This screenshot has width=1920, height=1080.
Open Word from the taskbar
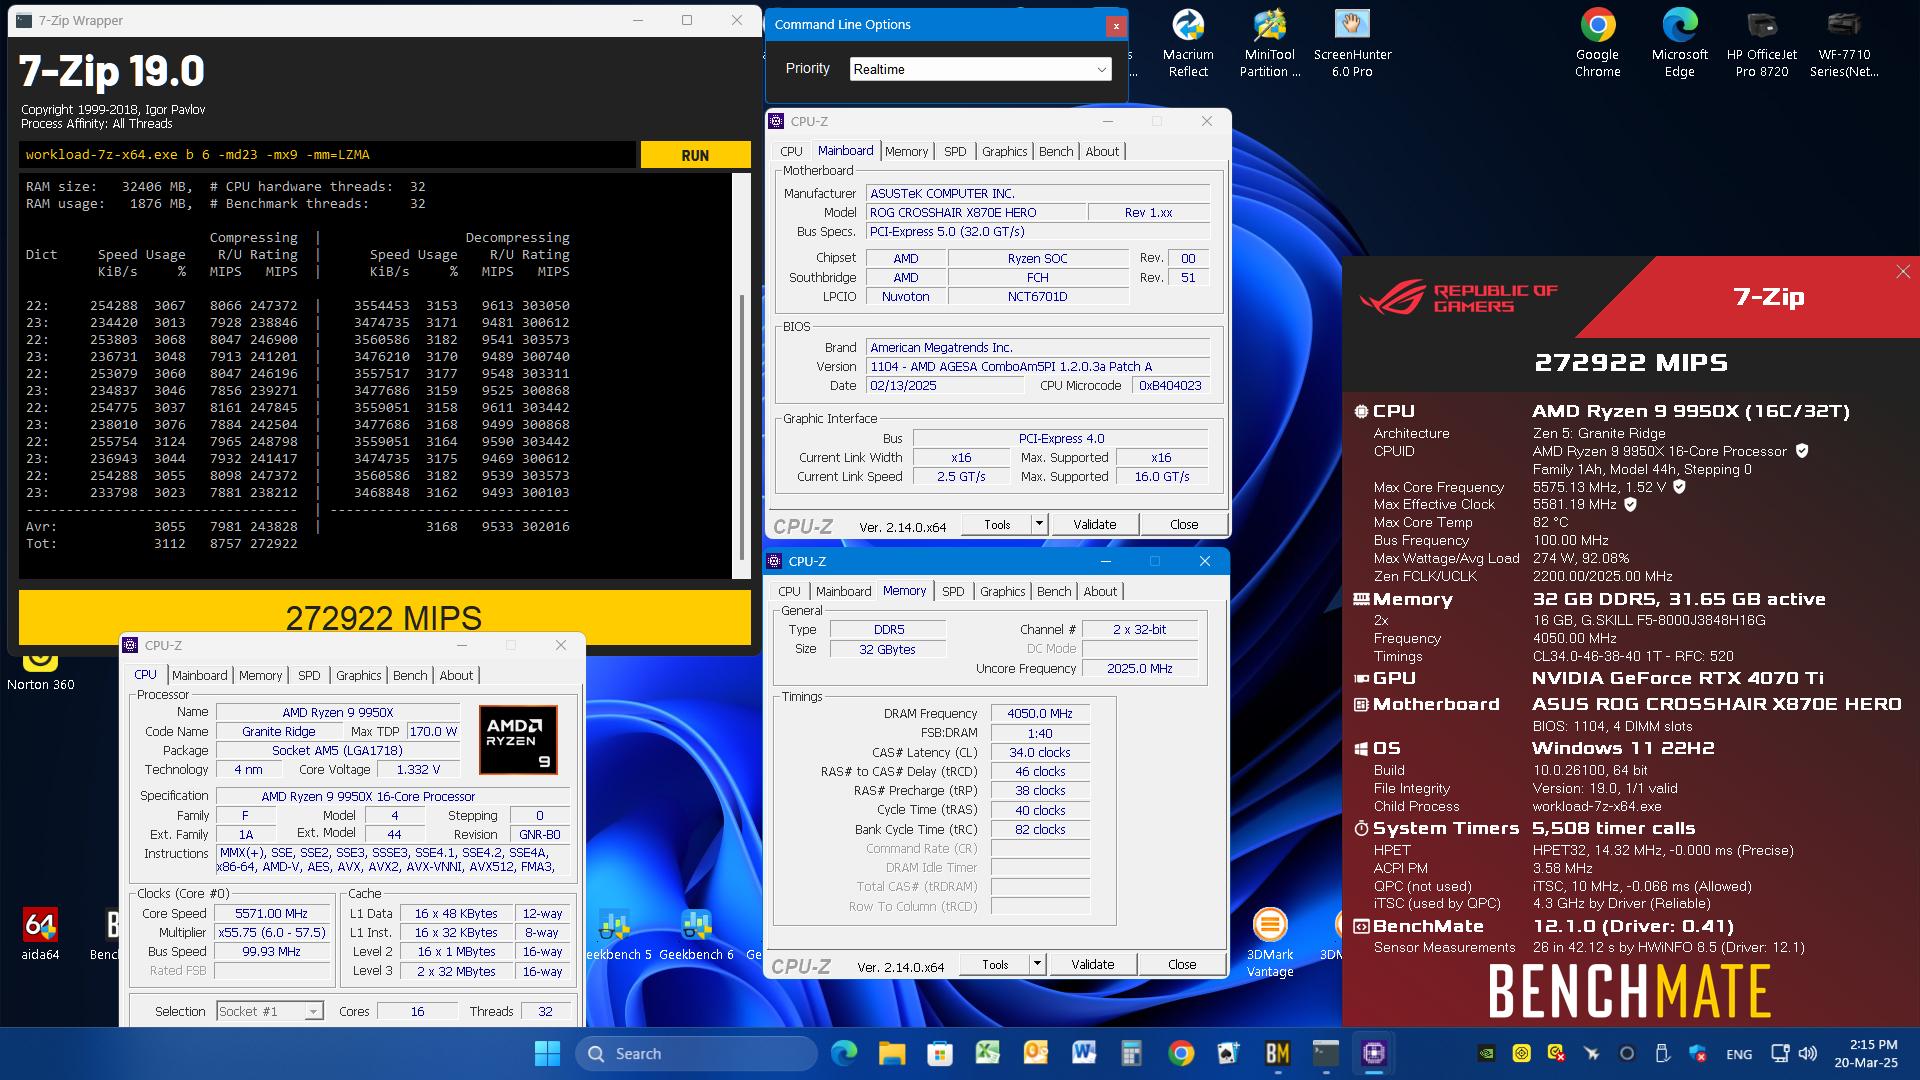pos(1084,1053)
